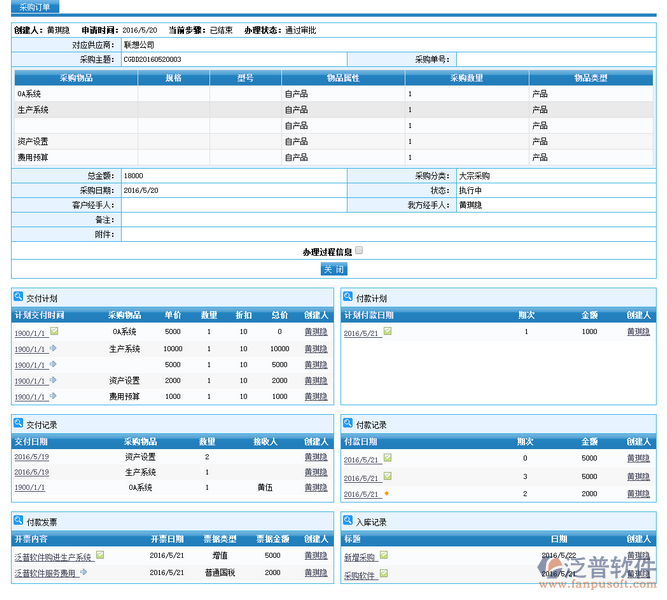Select the OA系统 row in purchase items table

click(x=334, y=94)
